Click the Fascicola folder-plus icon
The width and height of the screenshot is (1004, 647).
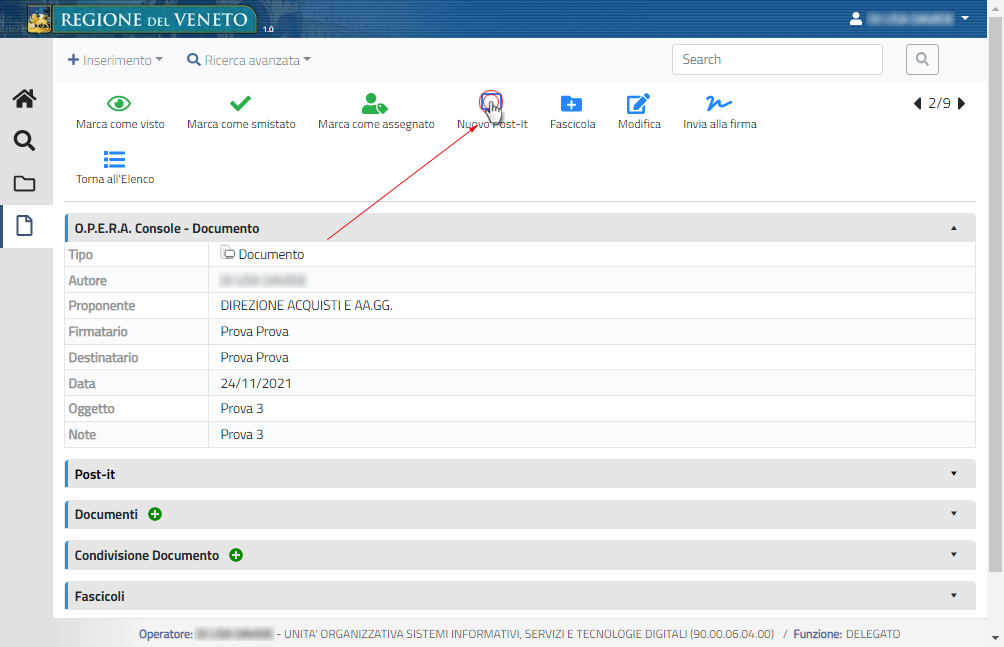571,103
